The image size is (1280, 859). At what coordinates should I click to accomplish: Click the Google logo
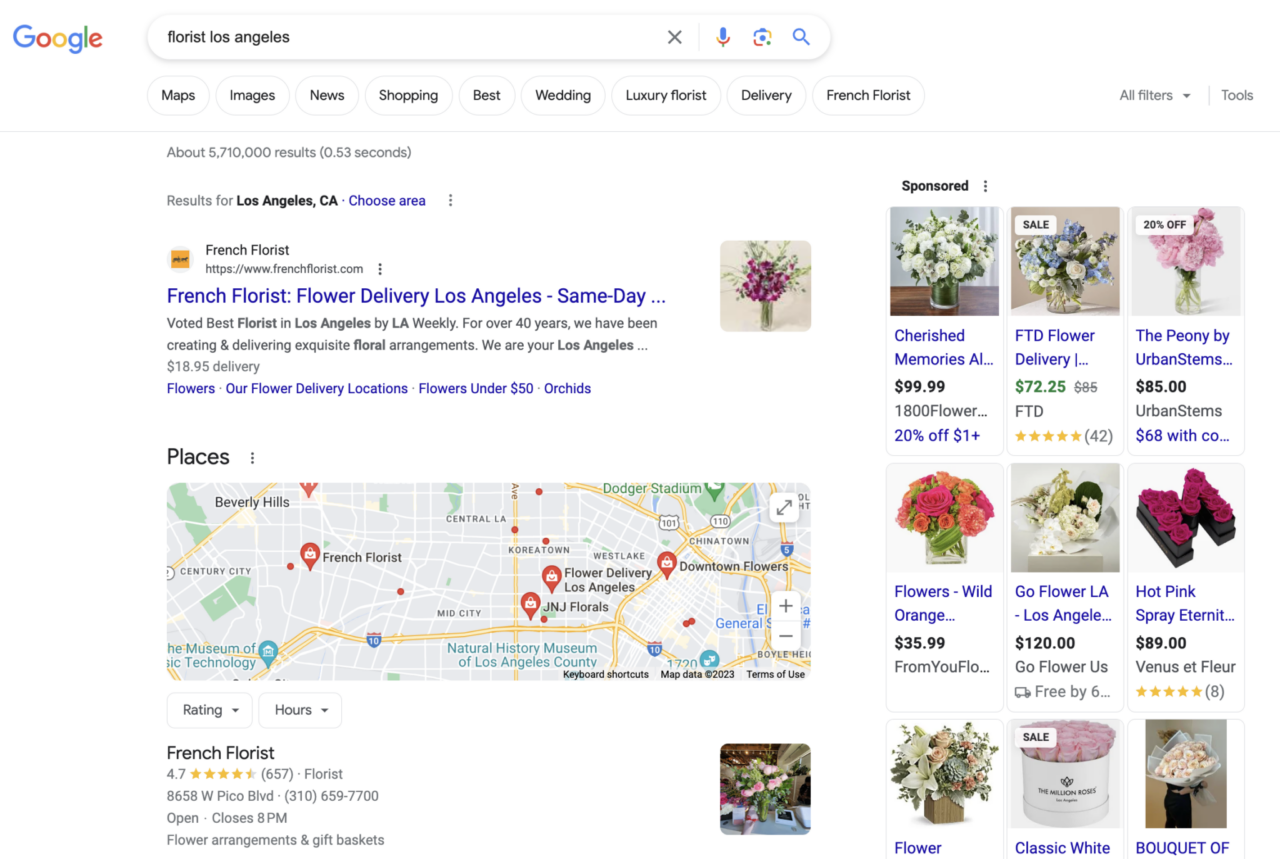pyautogui.click(x=57, y=38)
